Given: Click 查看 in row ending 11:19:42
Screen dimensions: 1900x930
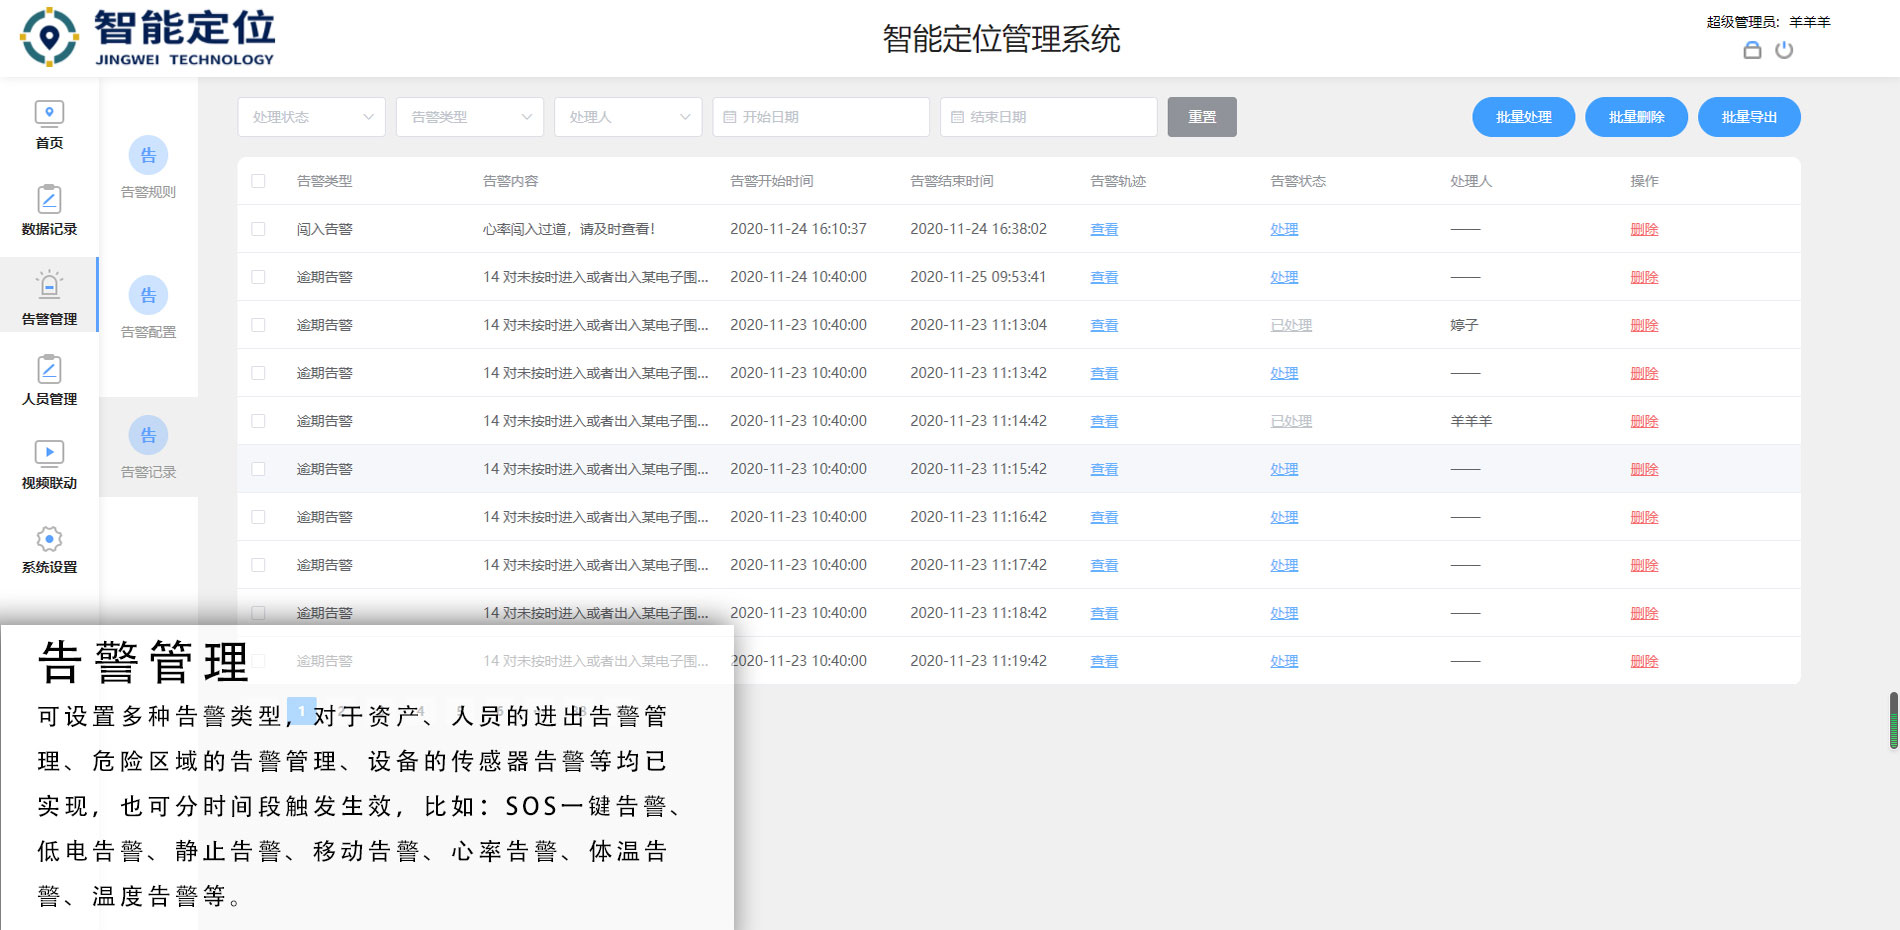Looking at the screenshot, I should (x=1104, y=661).
